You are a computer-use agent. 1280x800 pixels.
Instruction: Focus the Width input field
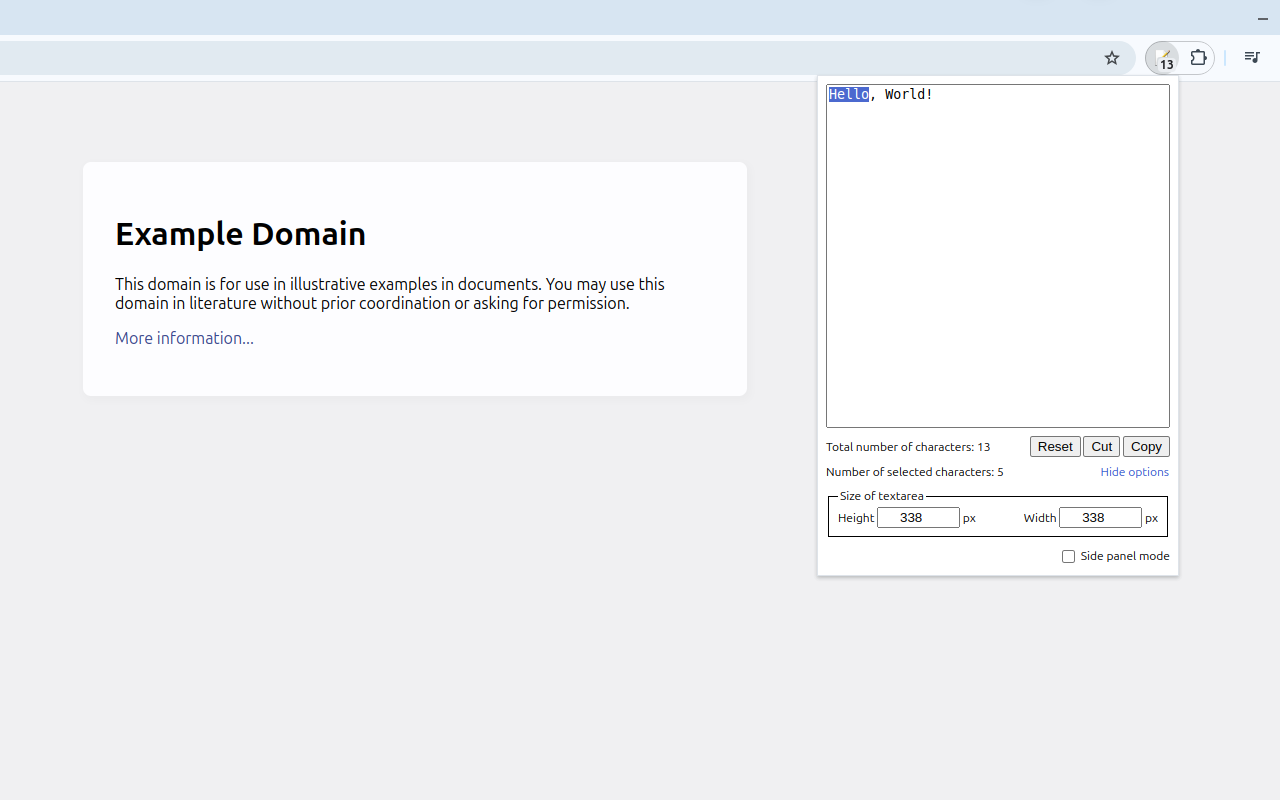click(1099, 518)
